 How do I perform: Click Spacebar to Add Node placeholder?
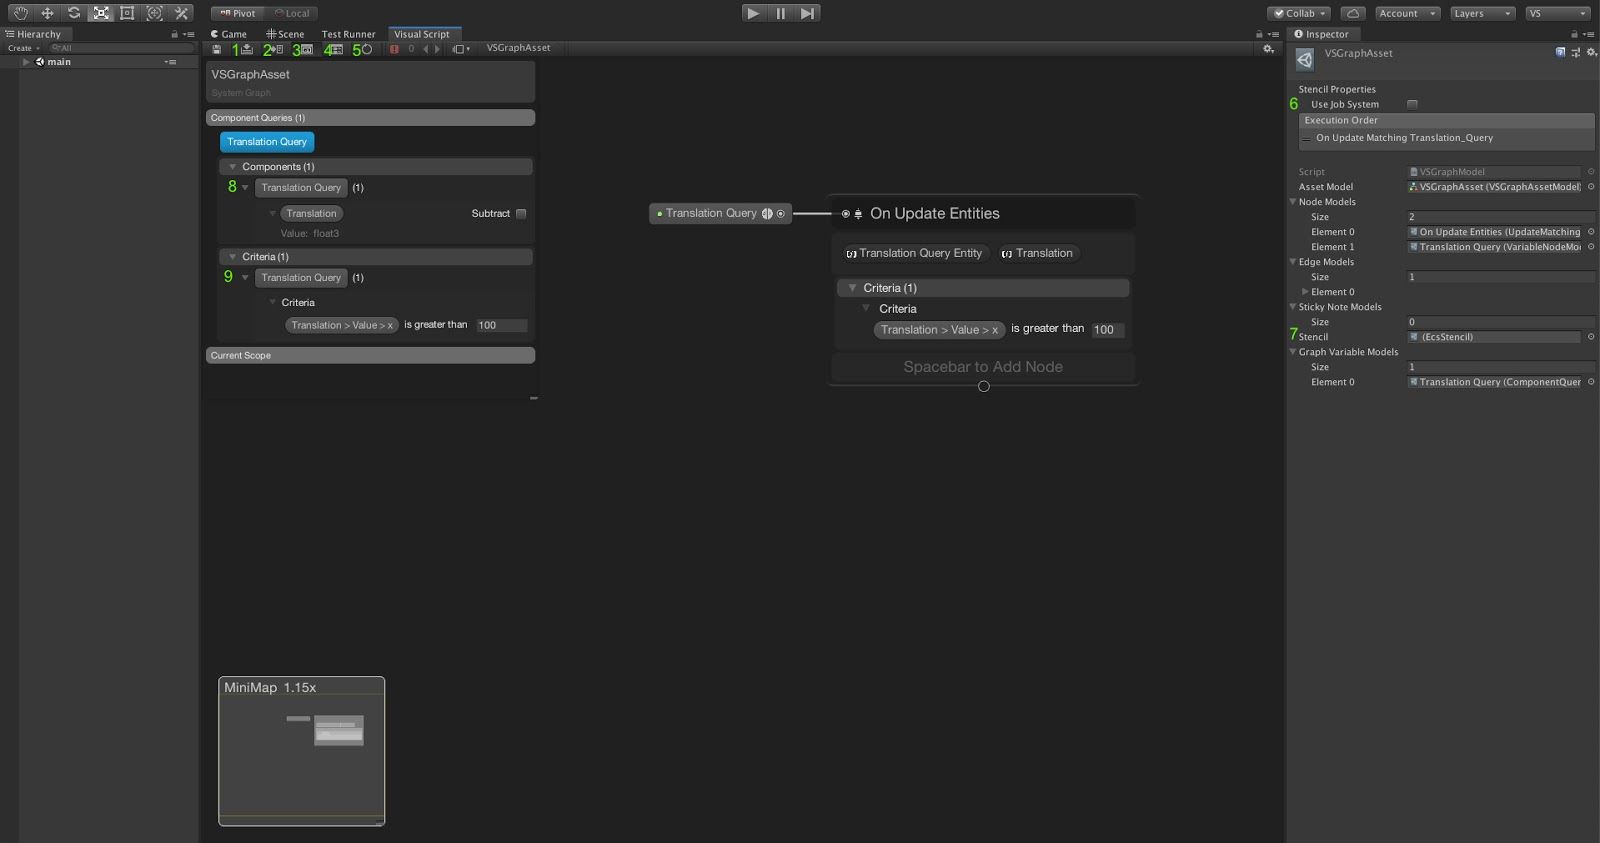(983, 367)
